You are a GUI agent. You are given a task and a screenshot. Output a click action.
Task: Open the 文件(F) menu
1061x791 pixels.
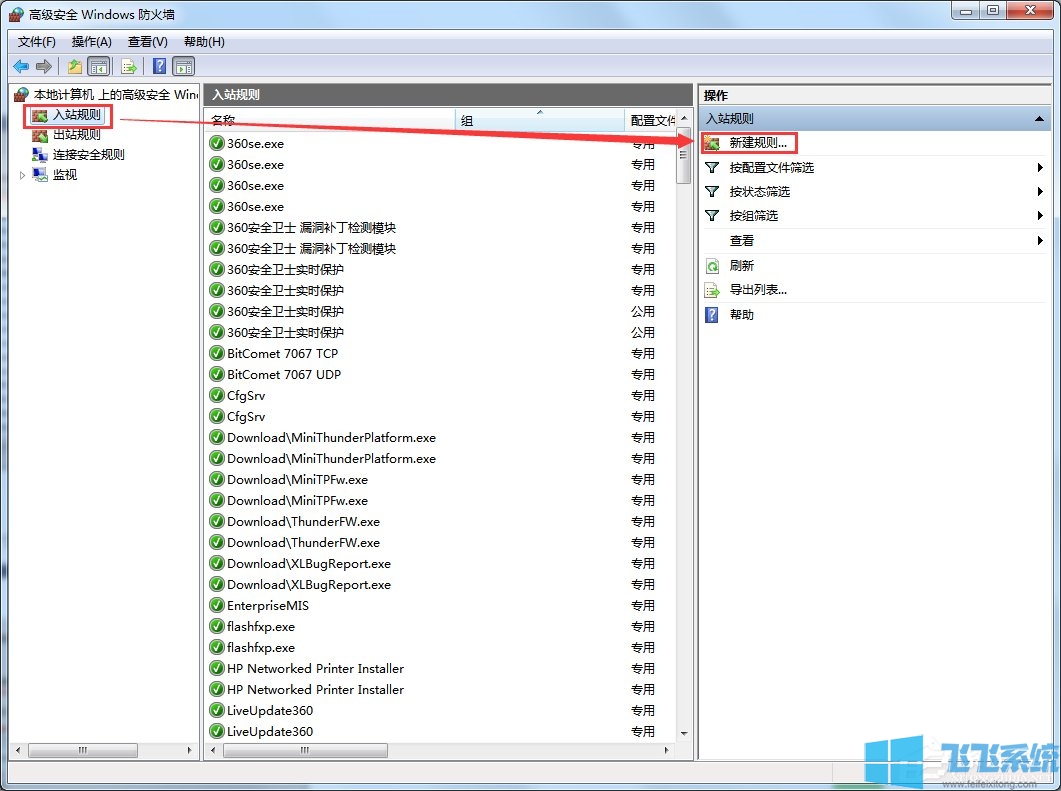(36, 41)
